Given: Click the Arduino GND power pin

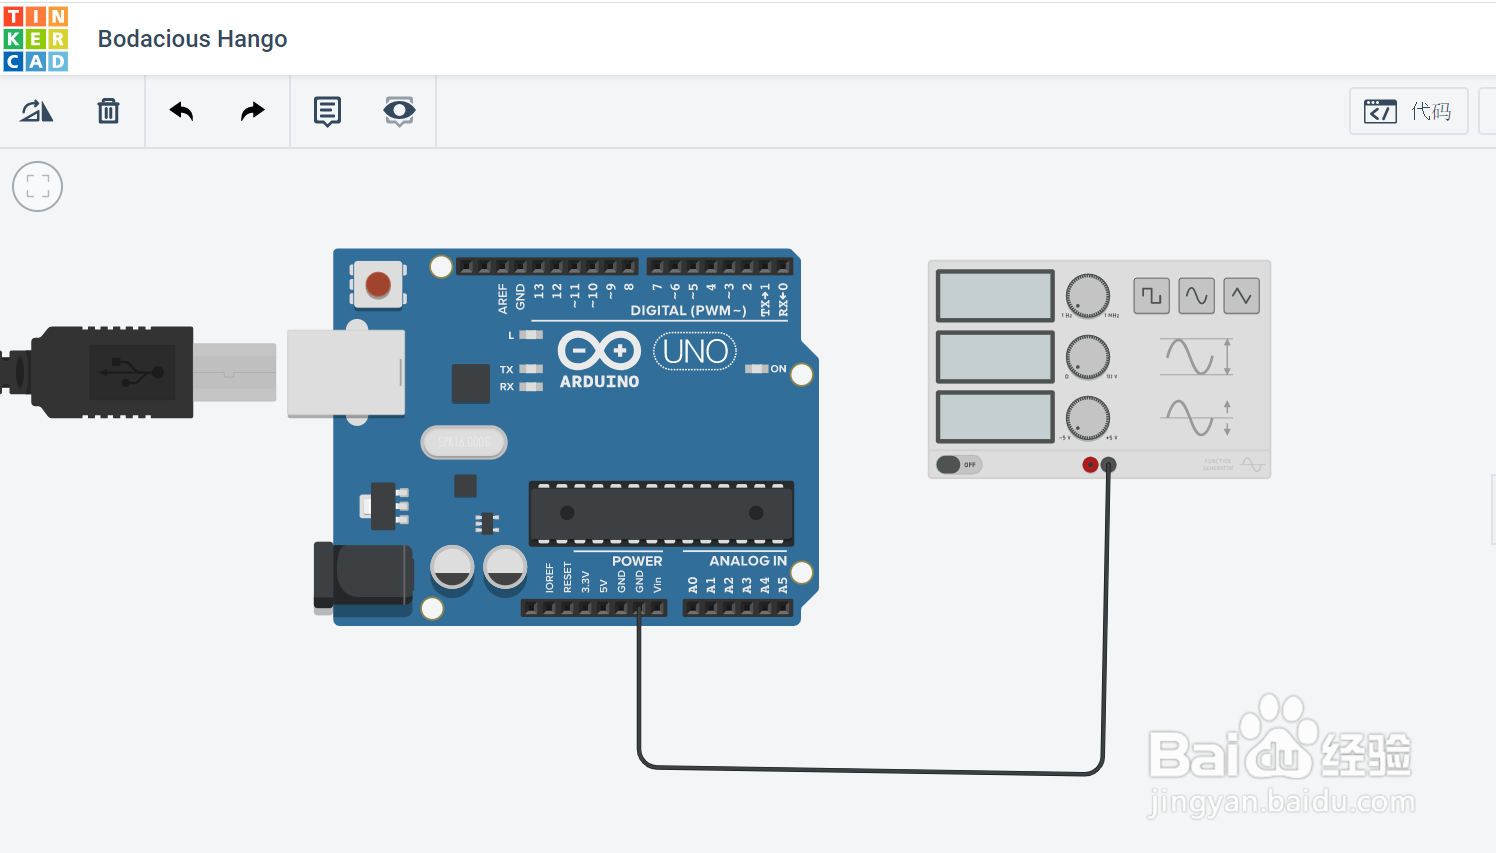Looking at the screenshot, I should point(639,608).
